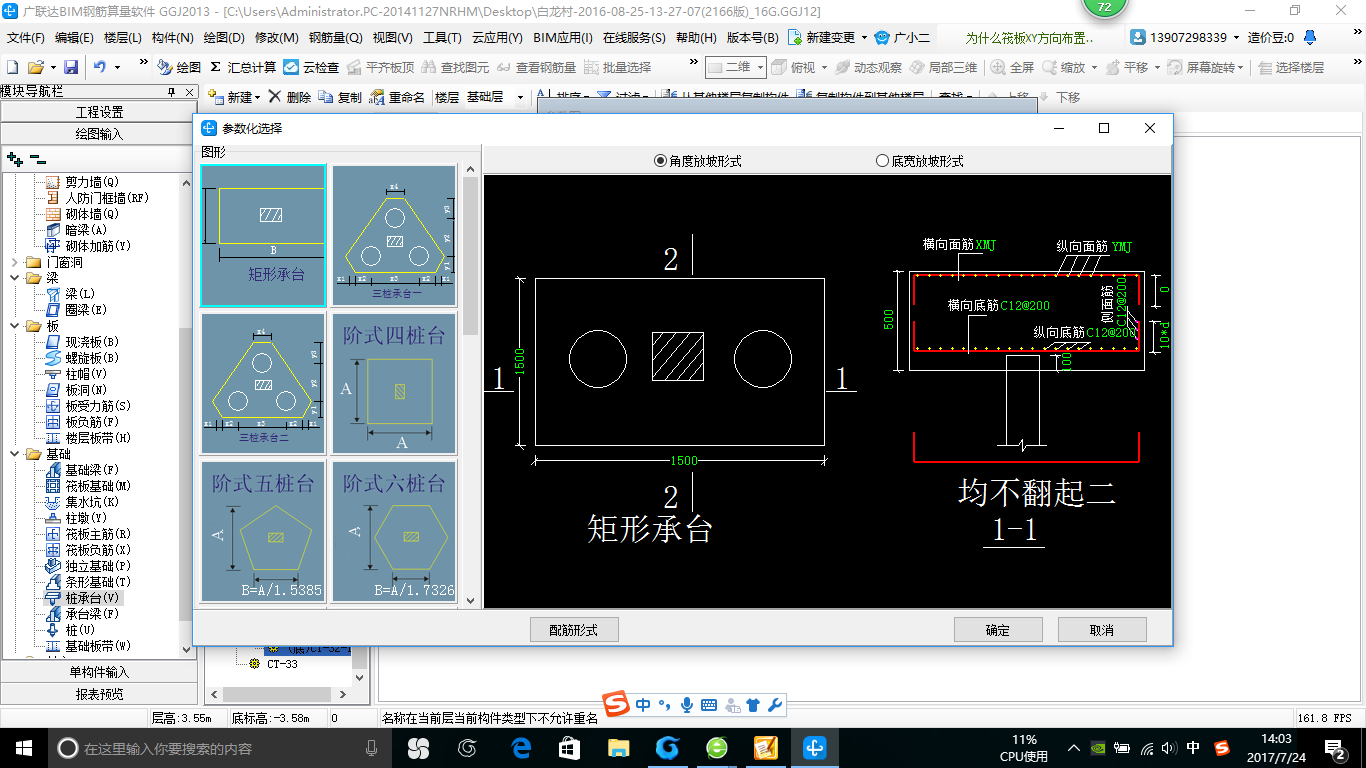Click the 全屏 full screen tool
Viewport: 1366px width, 768px height.
point(1012,67)
